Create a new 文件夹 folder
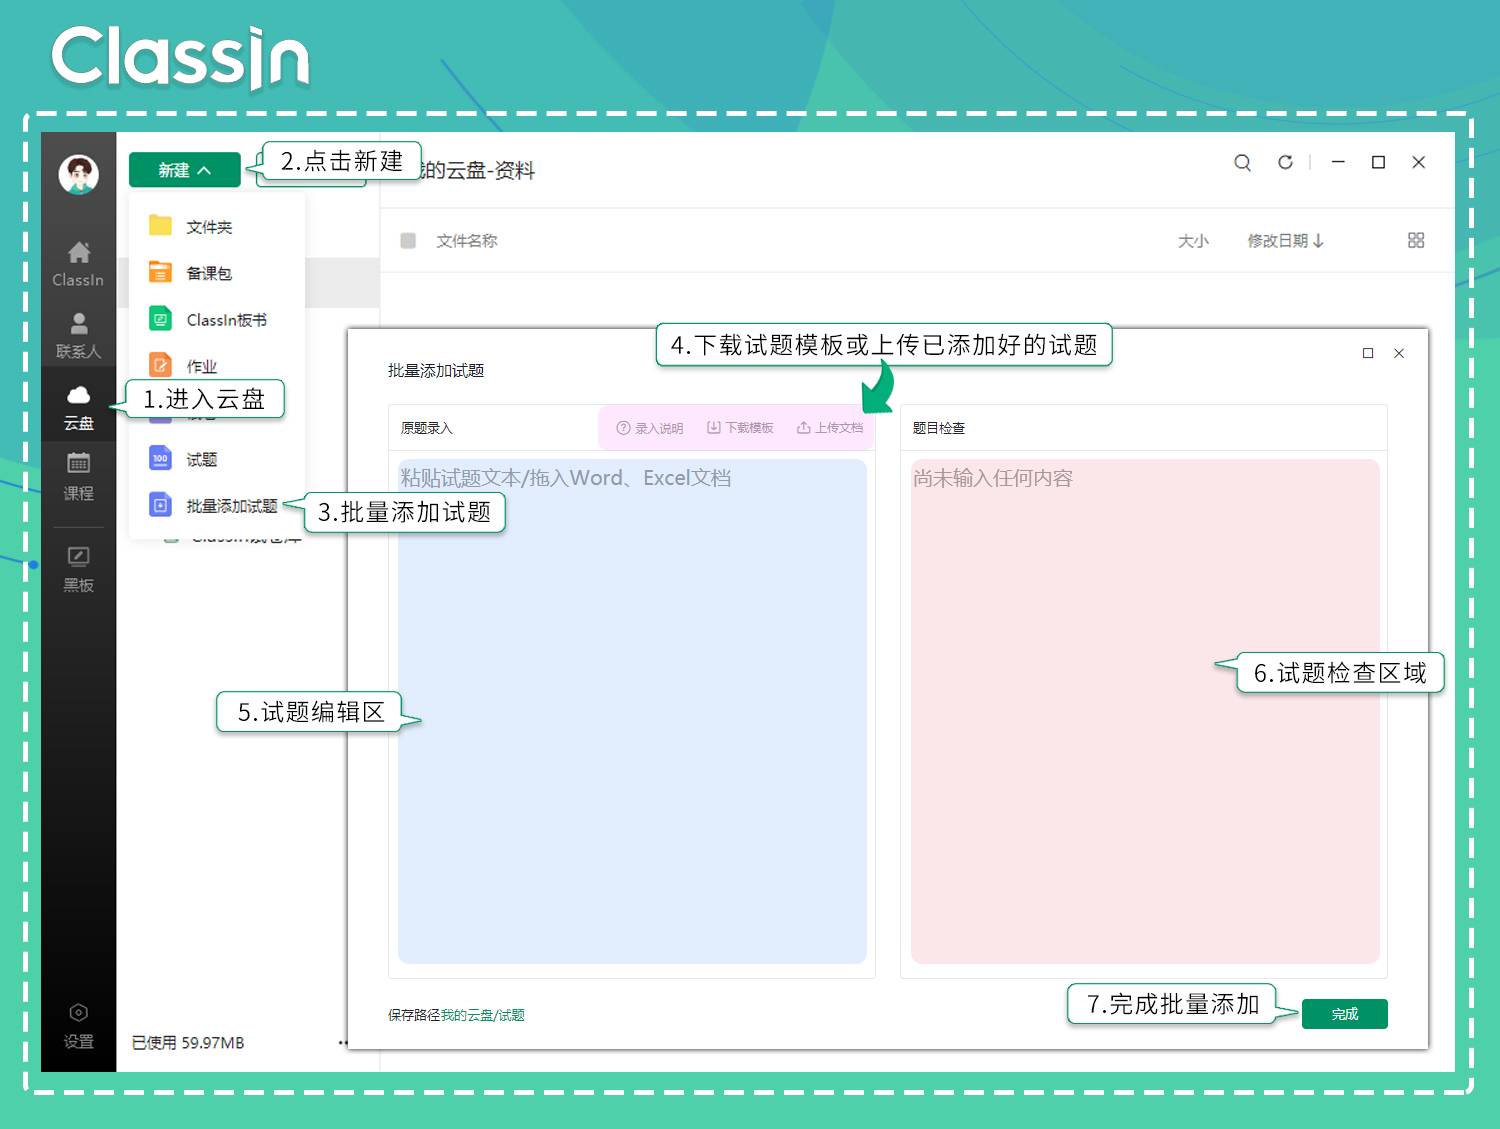The width and height of the screenshot is (1500, 1129). click(209, 227)
